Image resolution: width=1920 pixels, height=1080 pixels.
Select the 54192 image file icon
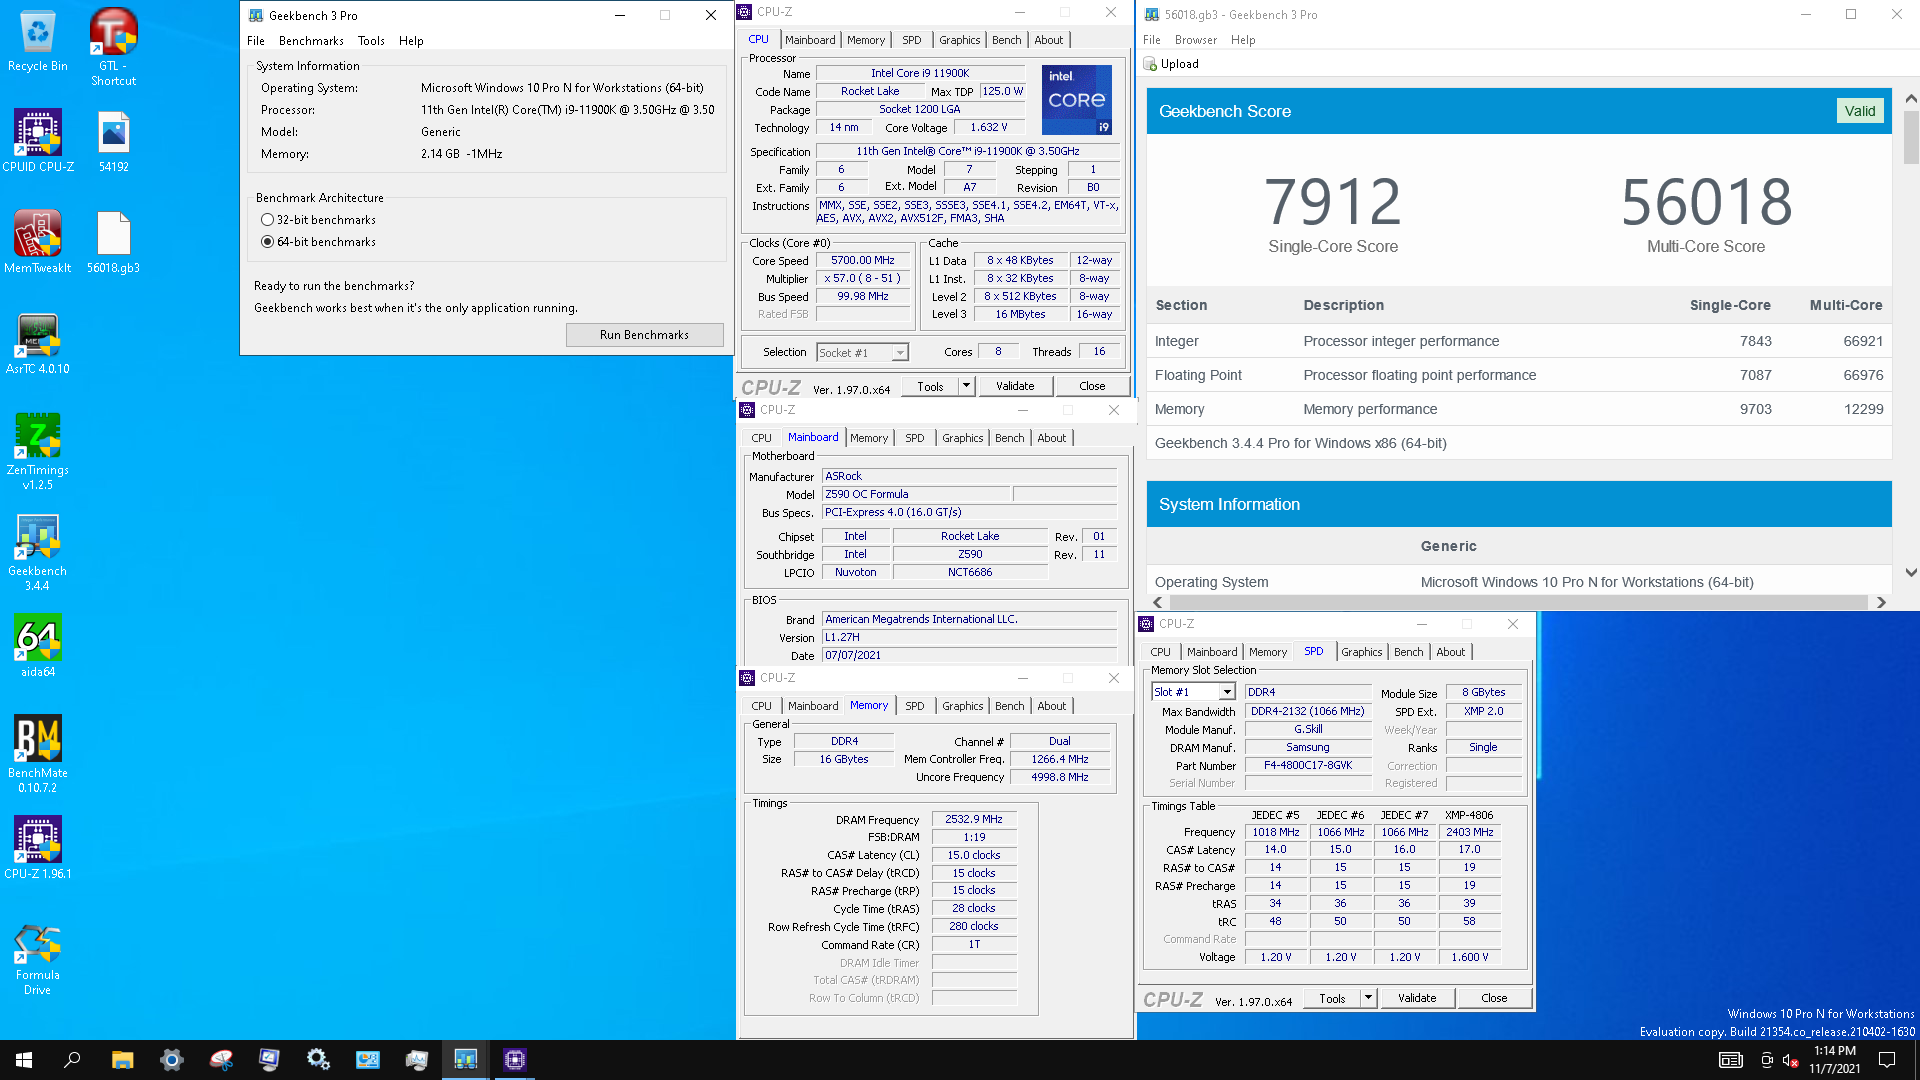click(x=113, y=141)
